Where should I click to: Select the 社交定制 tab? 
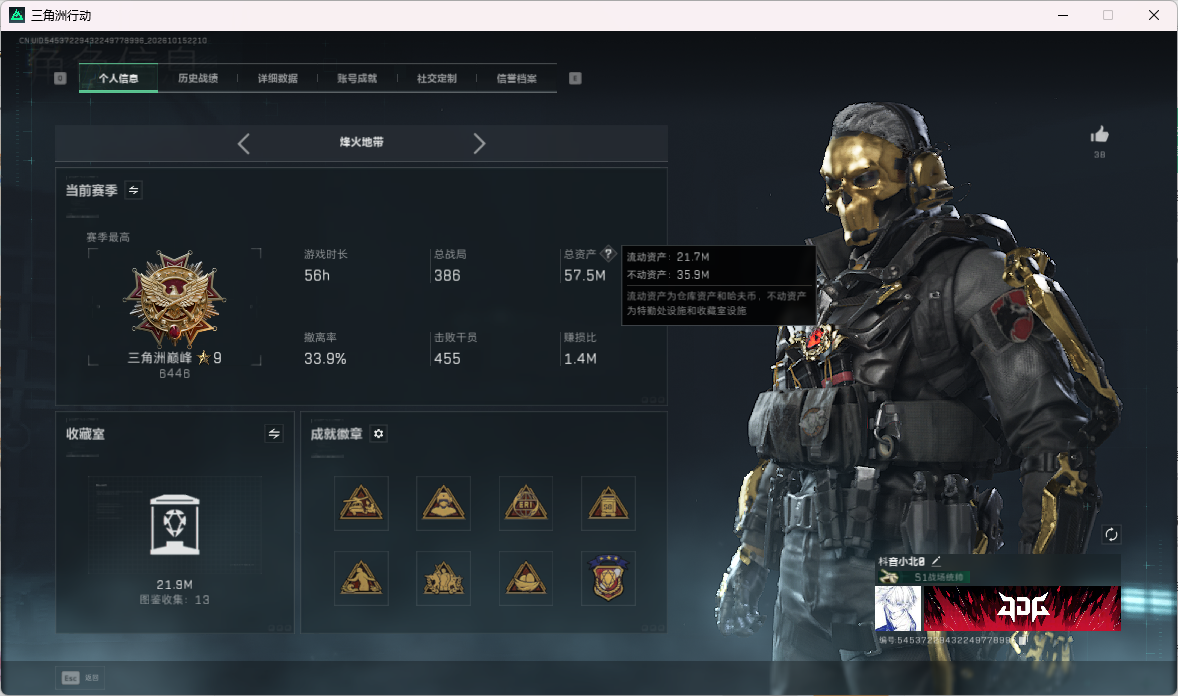click(436, 78)
